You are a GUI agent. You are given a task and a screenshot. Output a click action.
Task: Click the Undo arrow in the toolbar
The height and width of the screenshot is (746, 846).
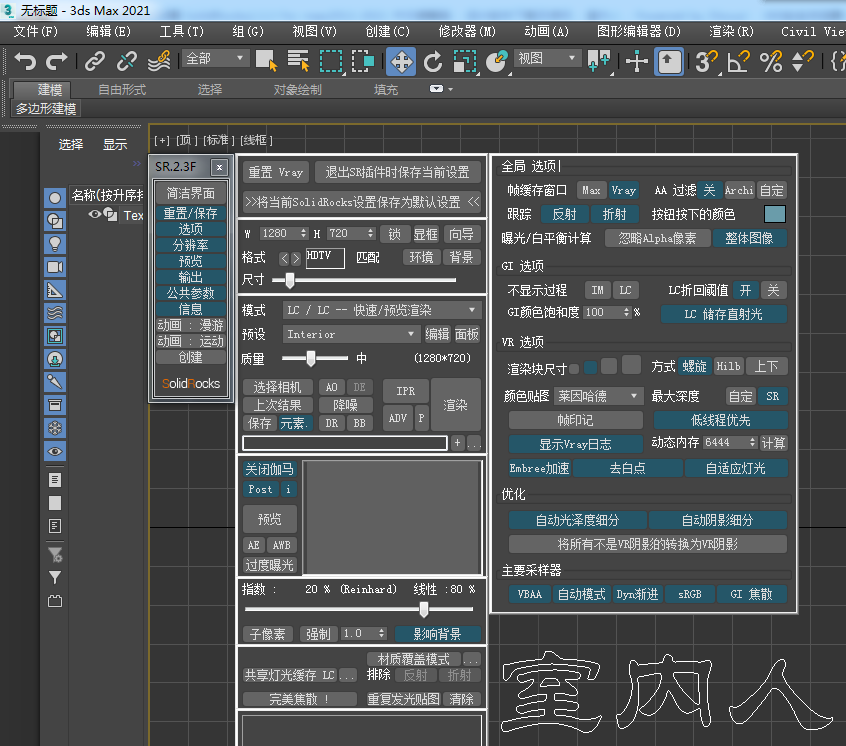point(25,62)
